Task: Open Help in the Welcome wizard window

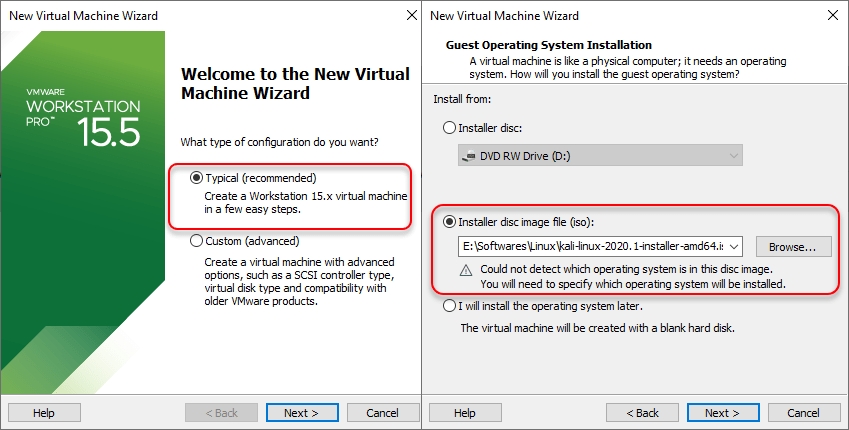Action: pyautogui.click(x=44, y=413)
